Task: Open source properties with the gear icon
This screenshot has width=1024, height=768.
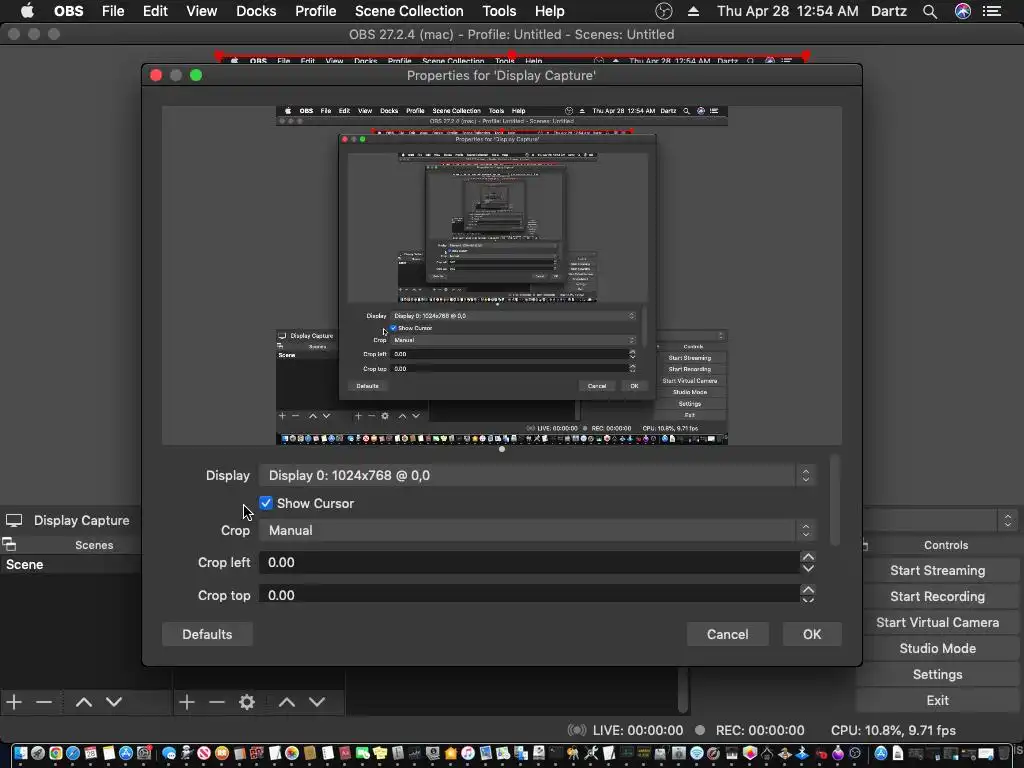Action: coord(247,702)
